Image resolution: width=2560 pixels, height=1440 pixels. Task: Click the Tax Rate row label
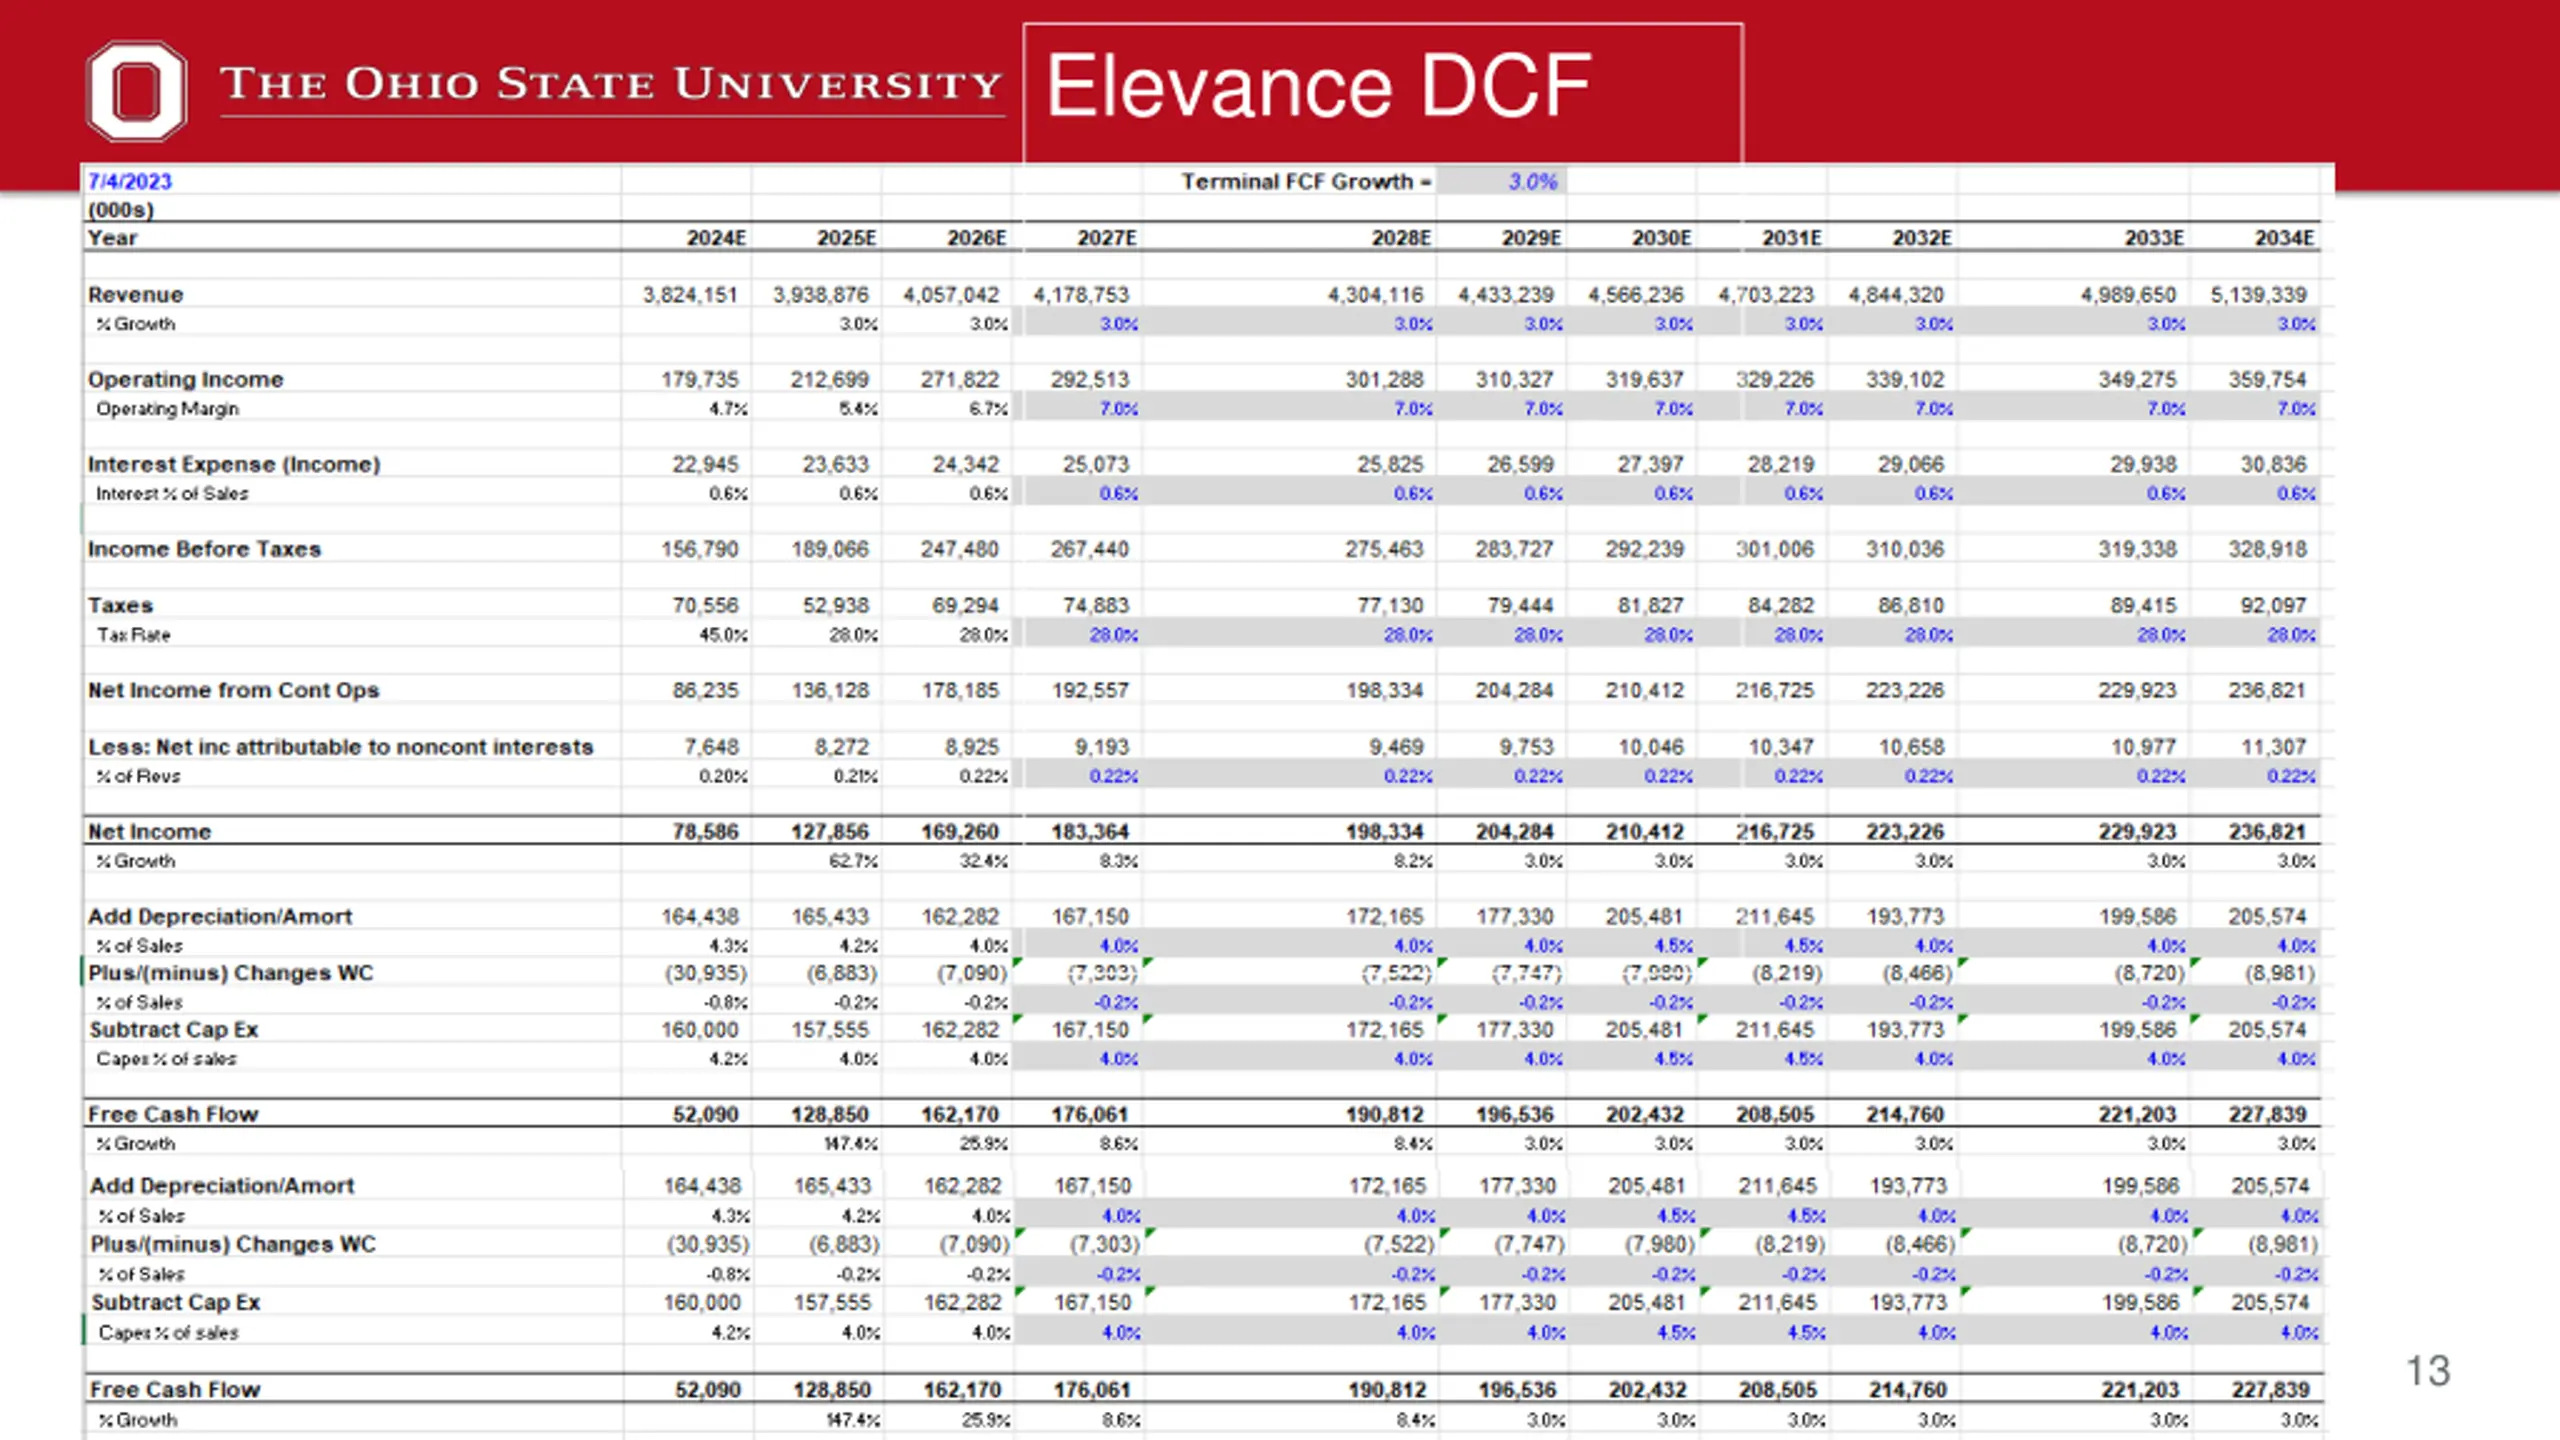133,635
